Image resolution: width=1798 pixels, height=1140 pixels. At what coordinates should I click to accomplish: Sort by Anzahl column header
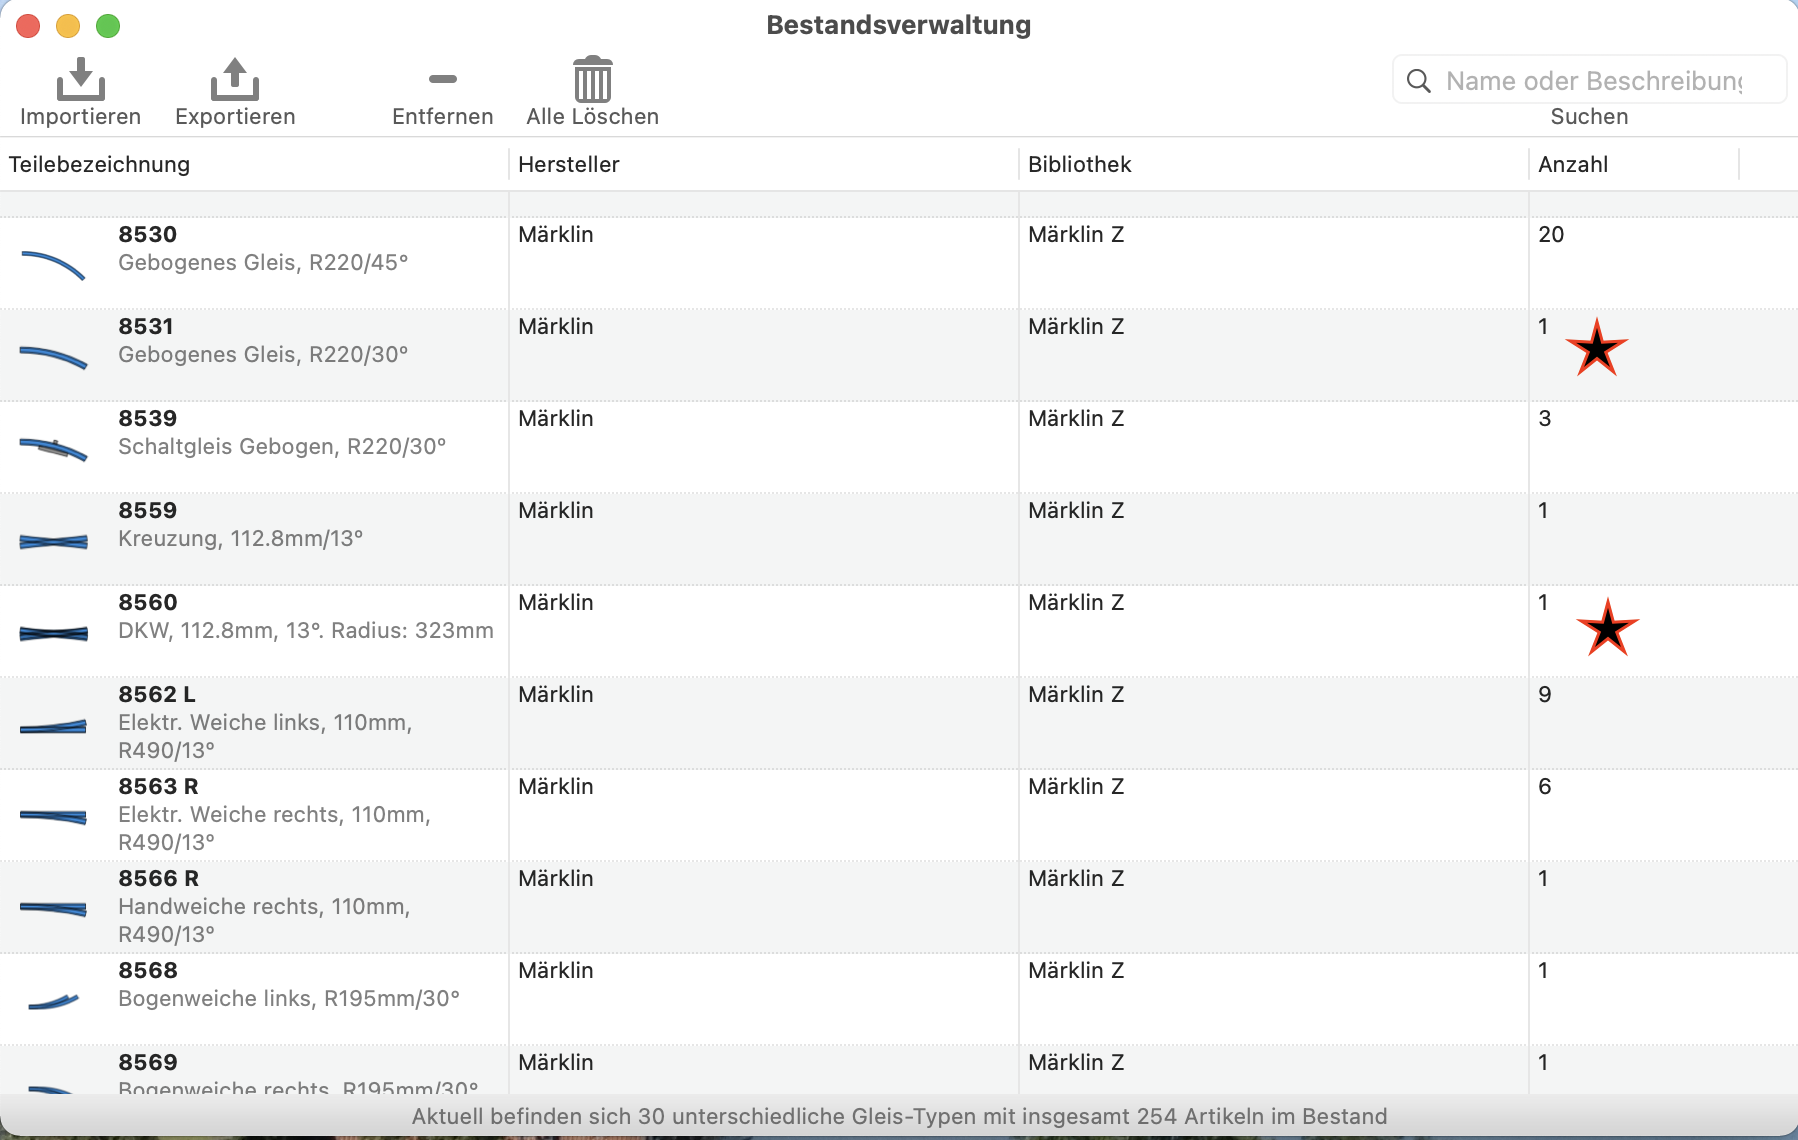point(1573,165)
